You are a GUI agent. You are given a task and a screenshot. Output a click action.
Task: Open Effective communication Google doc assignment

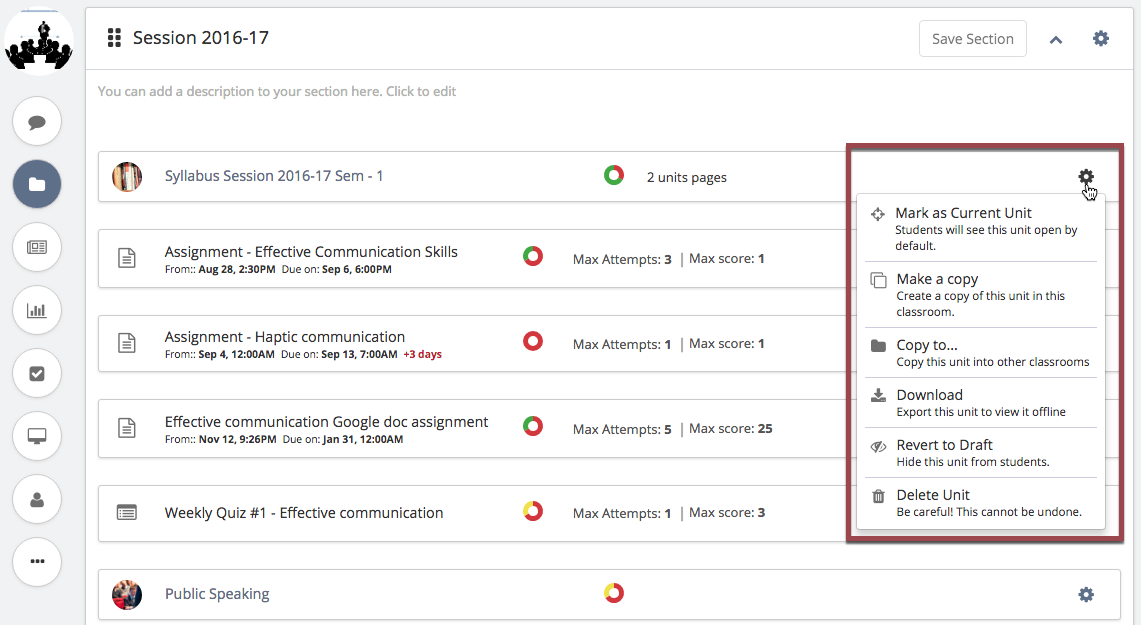click(x=326, y=422)
